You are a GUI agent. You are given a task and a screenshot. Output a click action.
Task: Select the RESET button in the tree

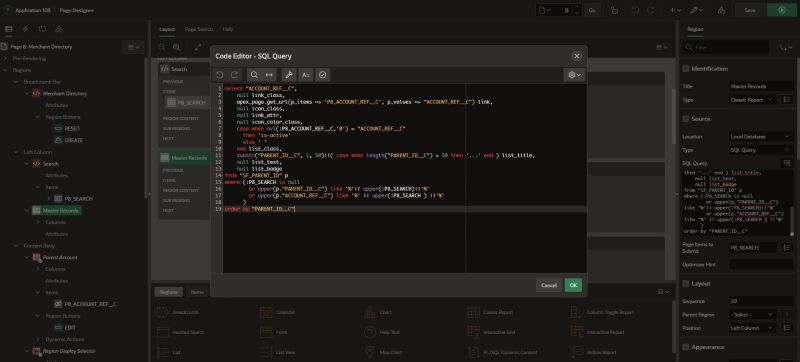click(x=72, y=128)
